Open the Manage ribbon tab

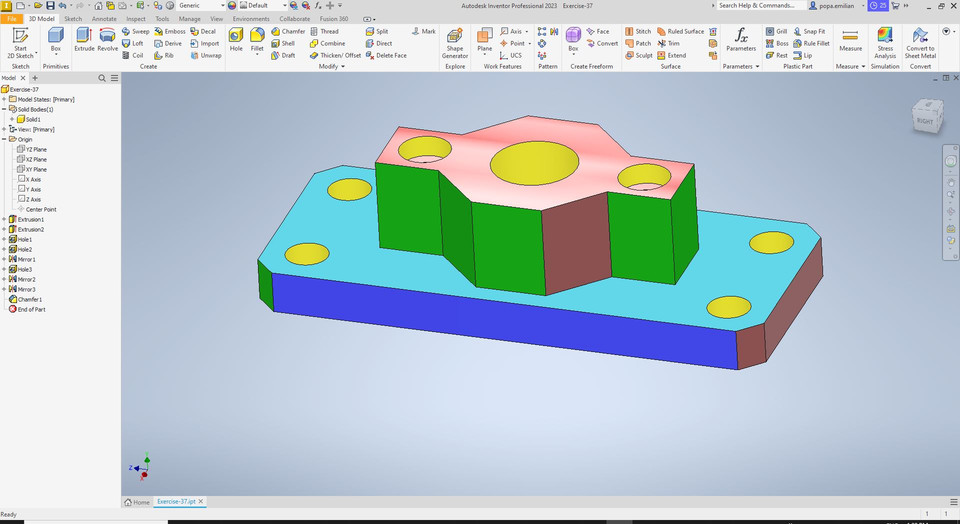[x=189, y=18]
